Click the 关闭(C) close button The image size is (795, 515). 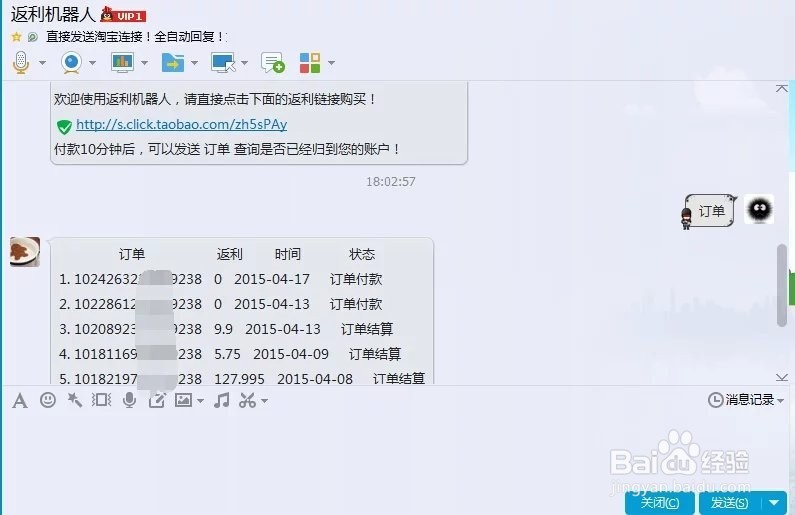tap(660, 503)
